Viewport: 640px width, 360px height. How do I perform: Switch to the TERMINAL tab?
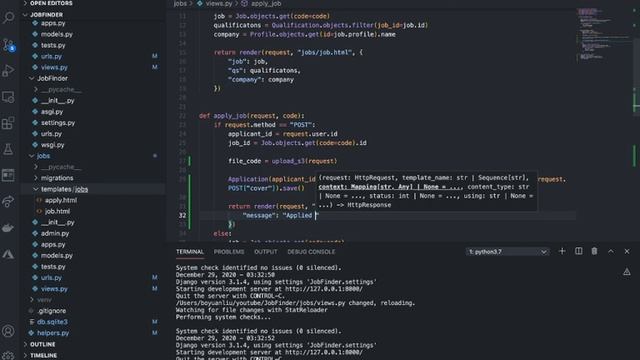pyautogui.click(x=190, y=252)
